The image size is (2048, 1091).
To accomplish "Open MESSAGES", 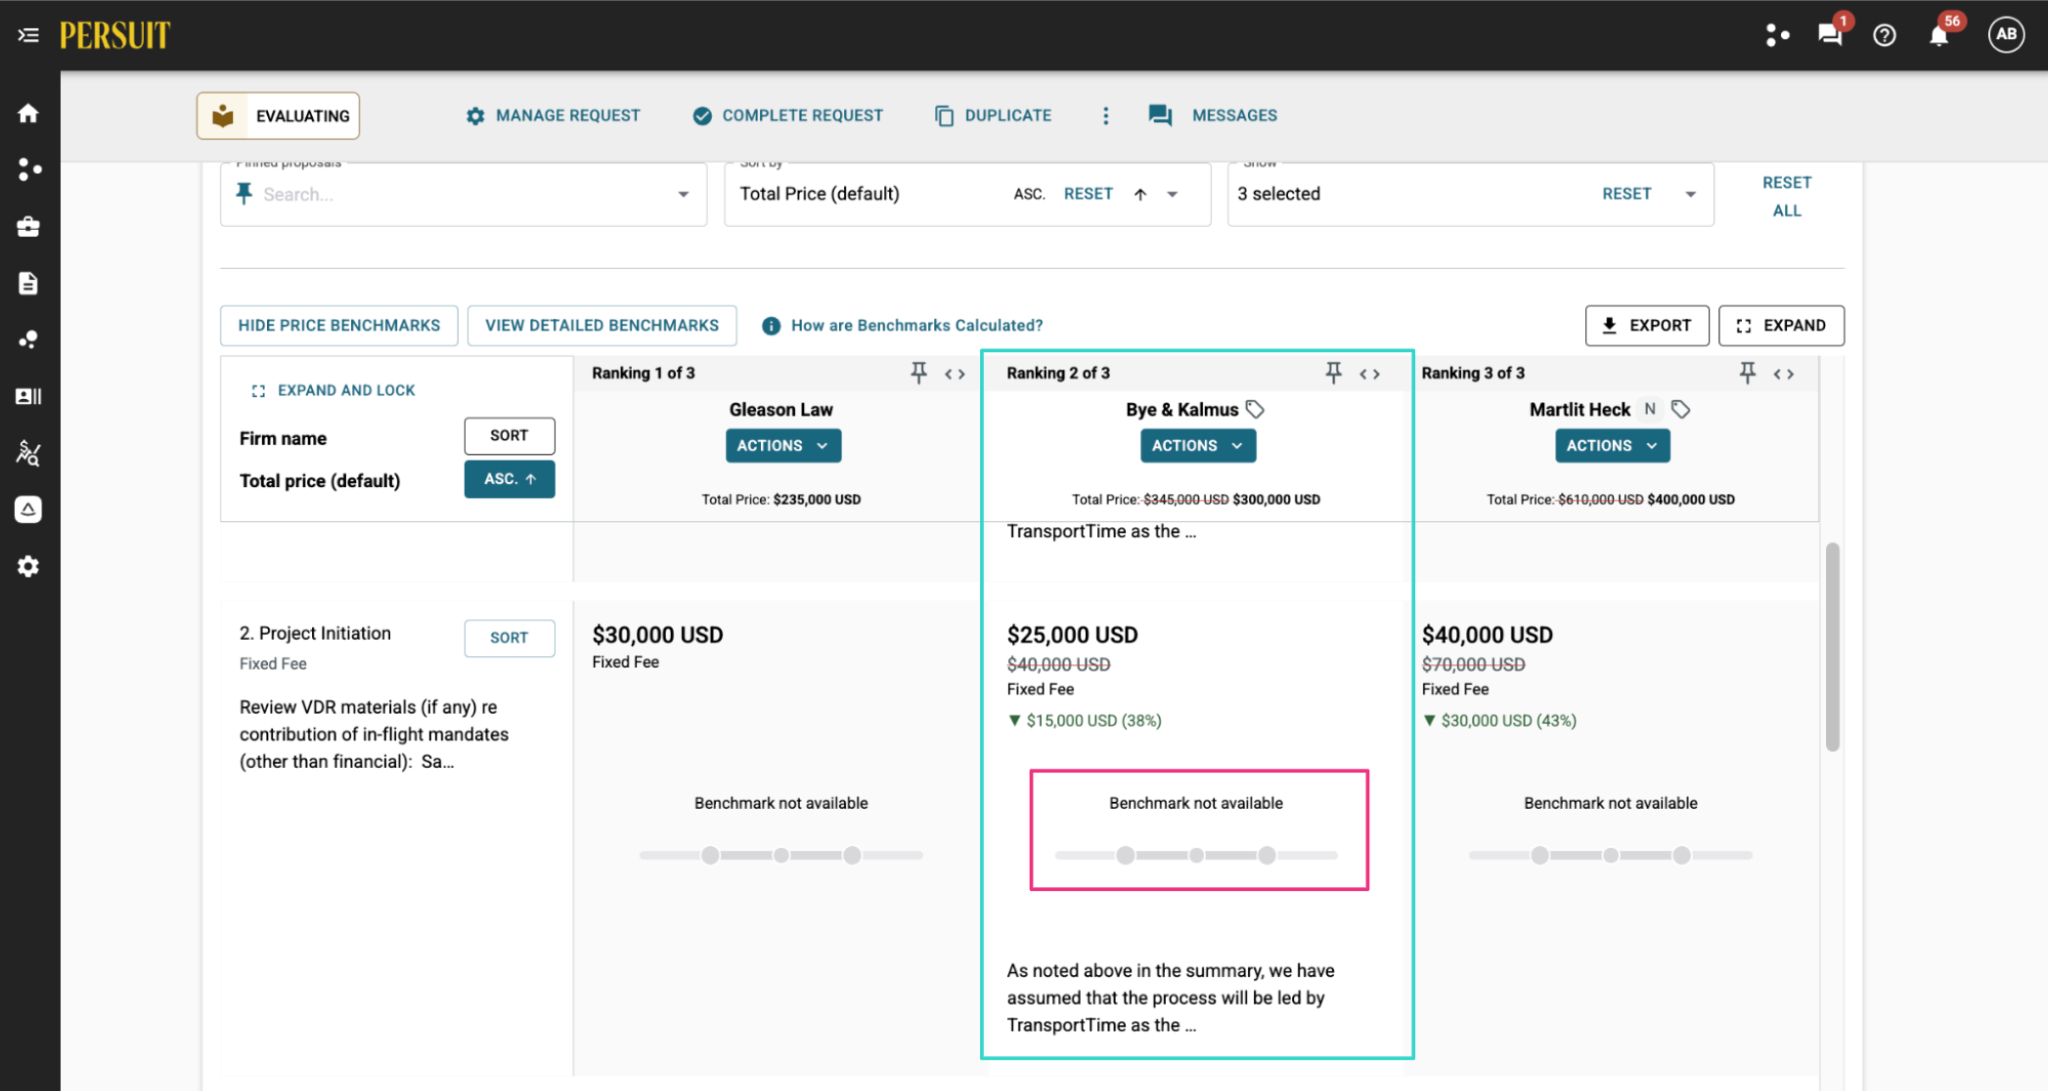I will [1213, 116].
